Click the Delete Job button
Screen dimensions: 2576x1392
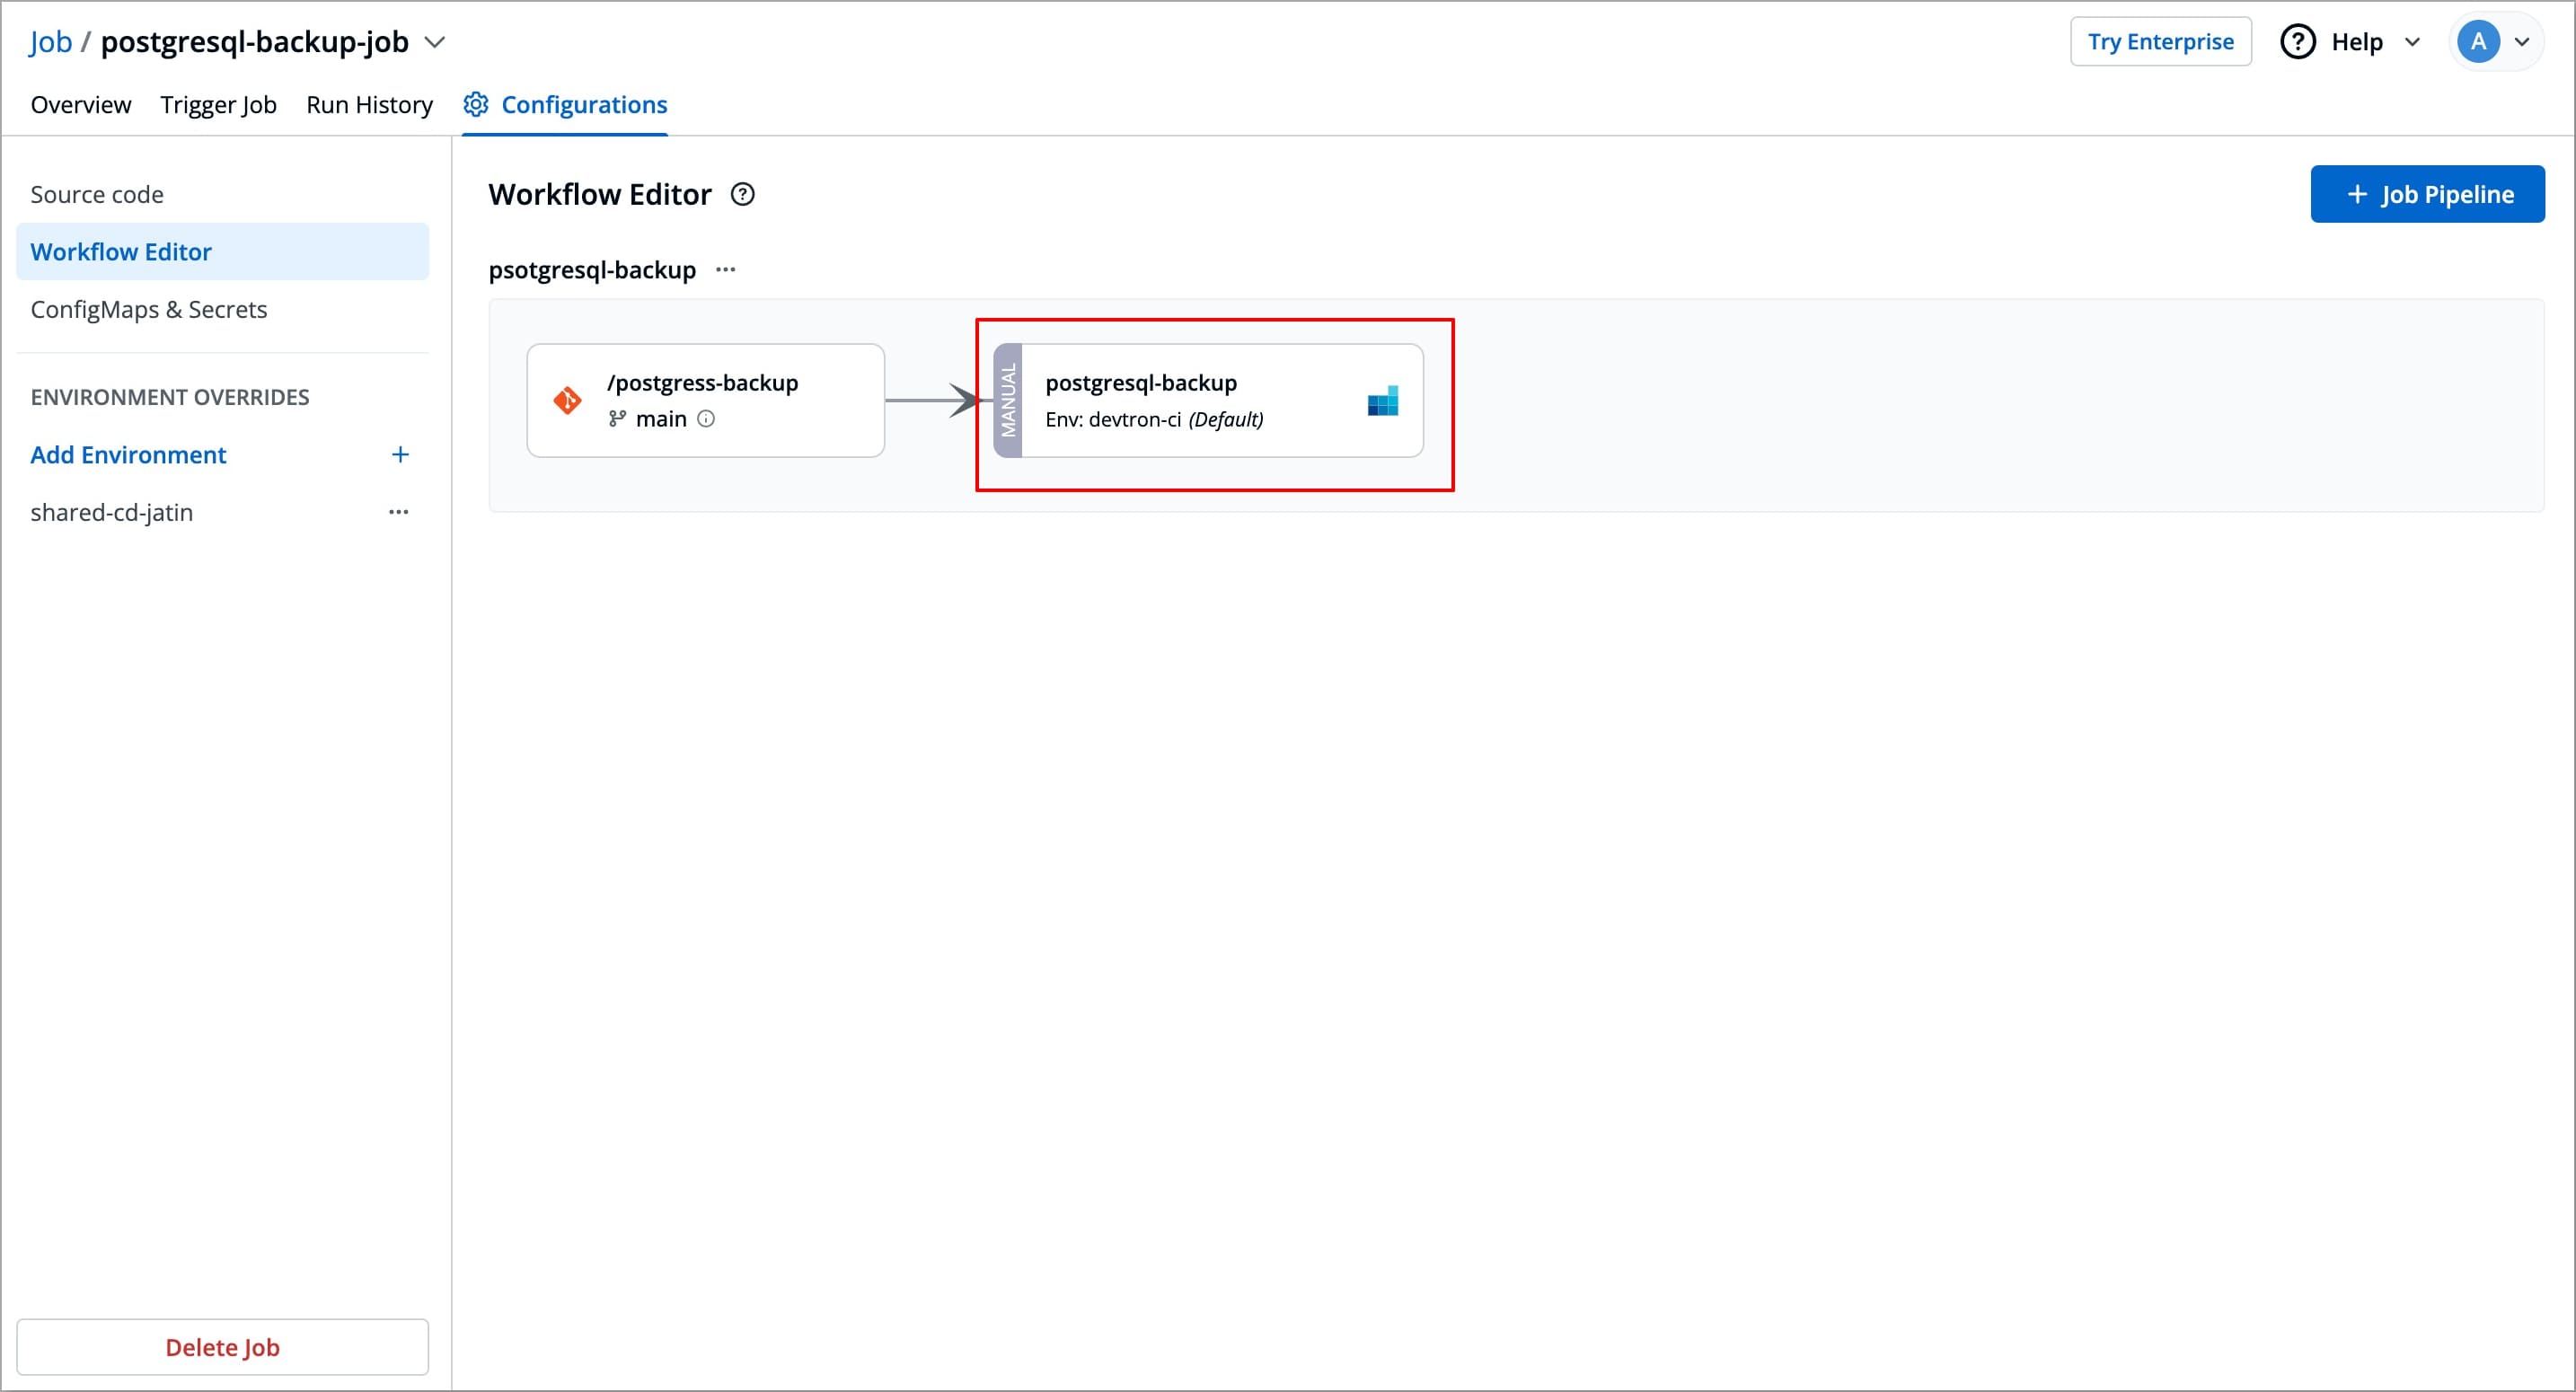(222, 1347)
